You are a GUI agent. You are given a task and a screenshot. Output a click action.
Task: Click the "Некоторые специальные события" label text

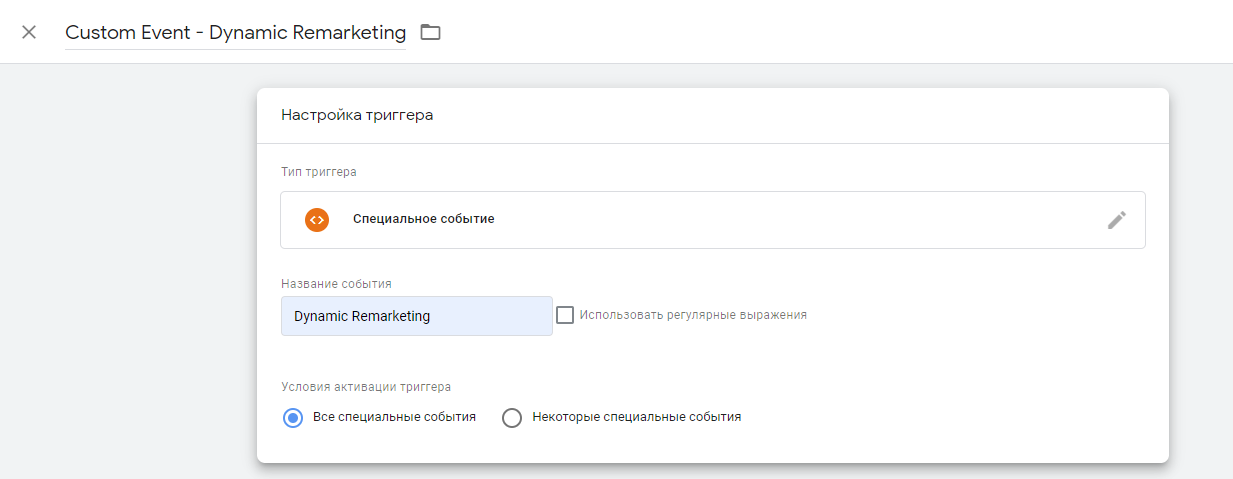click(637, 417)
